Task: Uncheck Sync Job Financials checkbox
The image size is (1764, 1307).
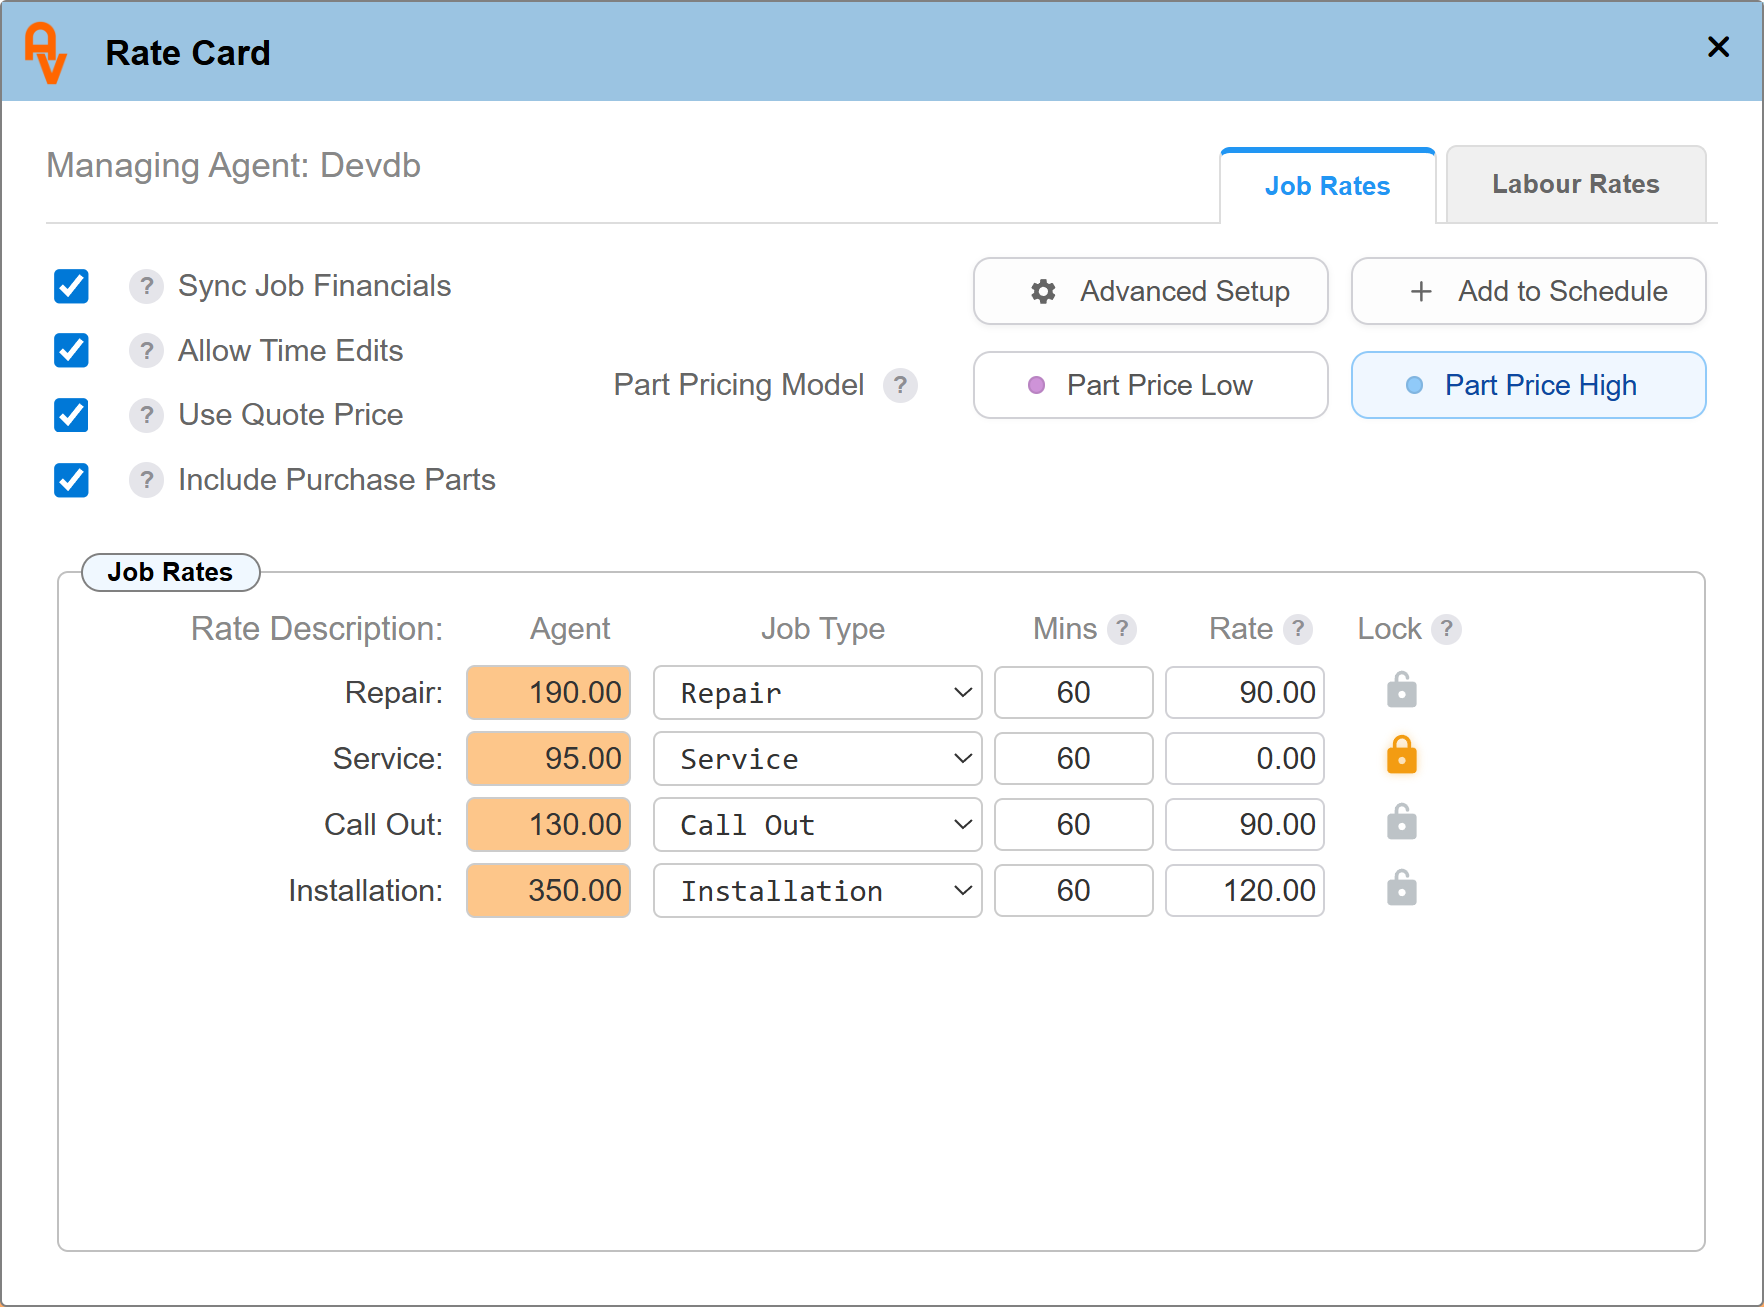Action: (71, 286)
